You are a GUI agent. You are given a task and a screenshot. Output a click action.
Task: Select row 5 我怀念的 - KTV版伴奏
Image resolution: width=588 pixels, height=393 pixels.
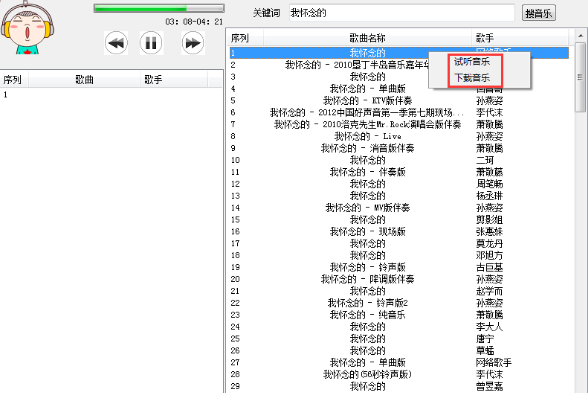pos(399,100)
